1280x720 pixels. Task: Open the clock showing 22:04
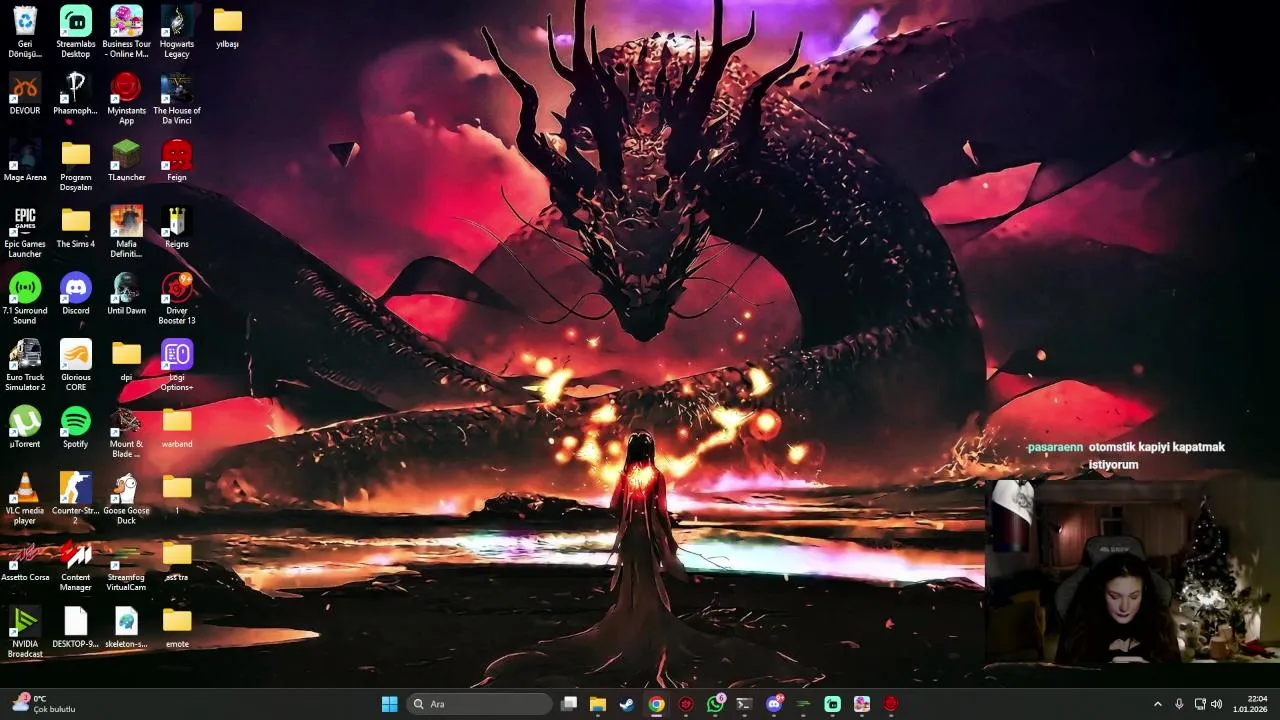click(1251, 704)
